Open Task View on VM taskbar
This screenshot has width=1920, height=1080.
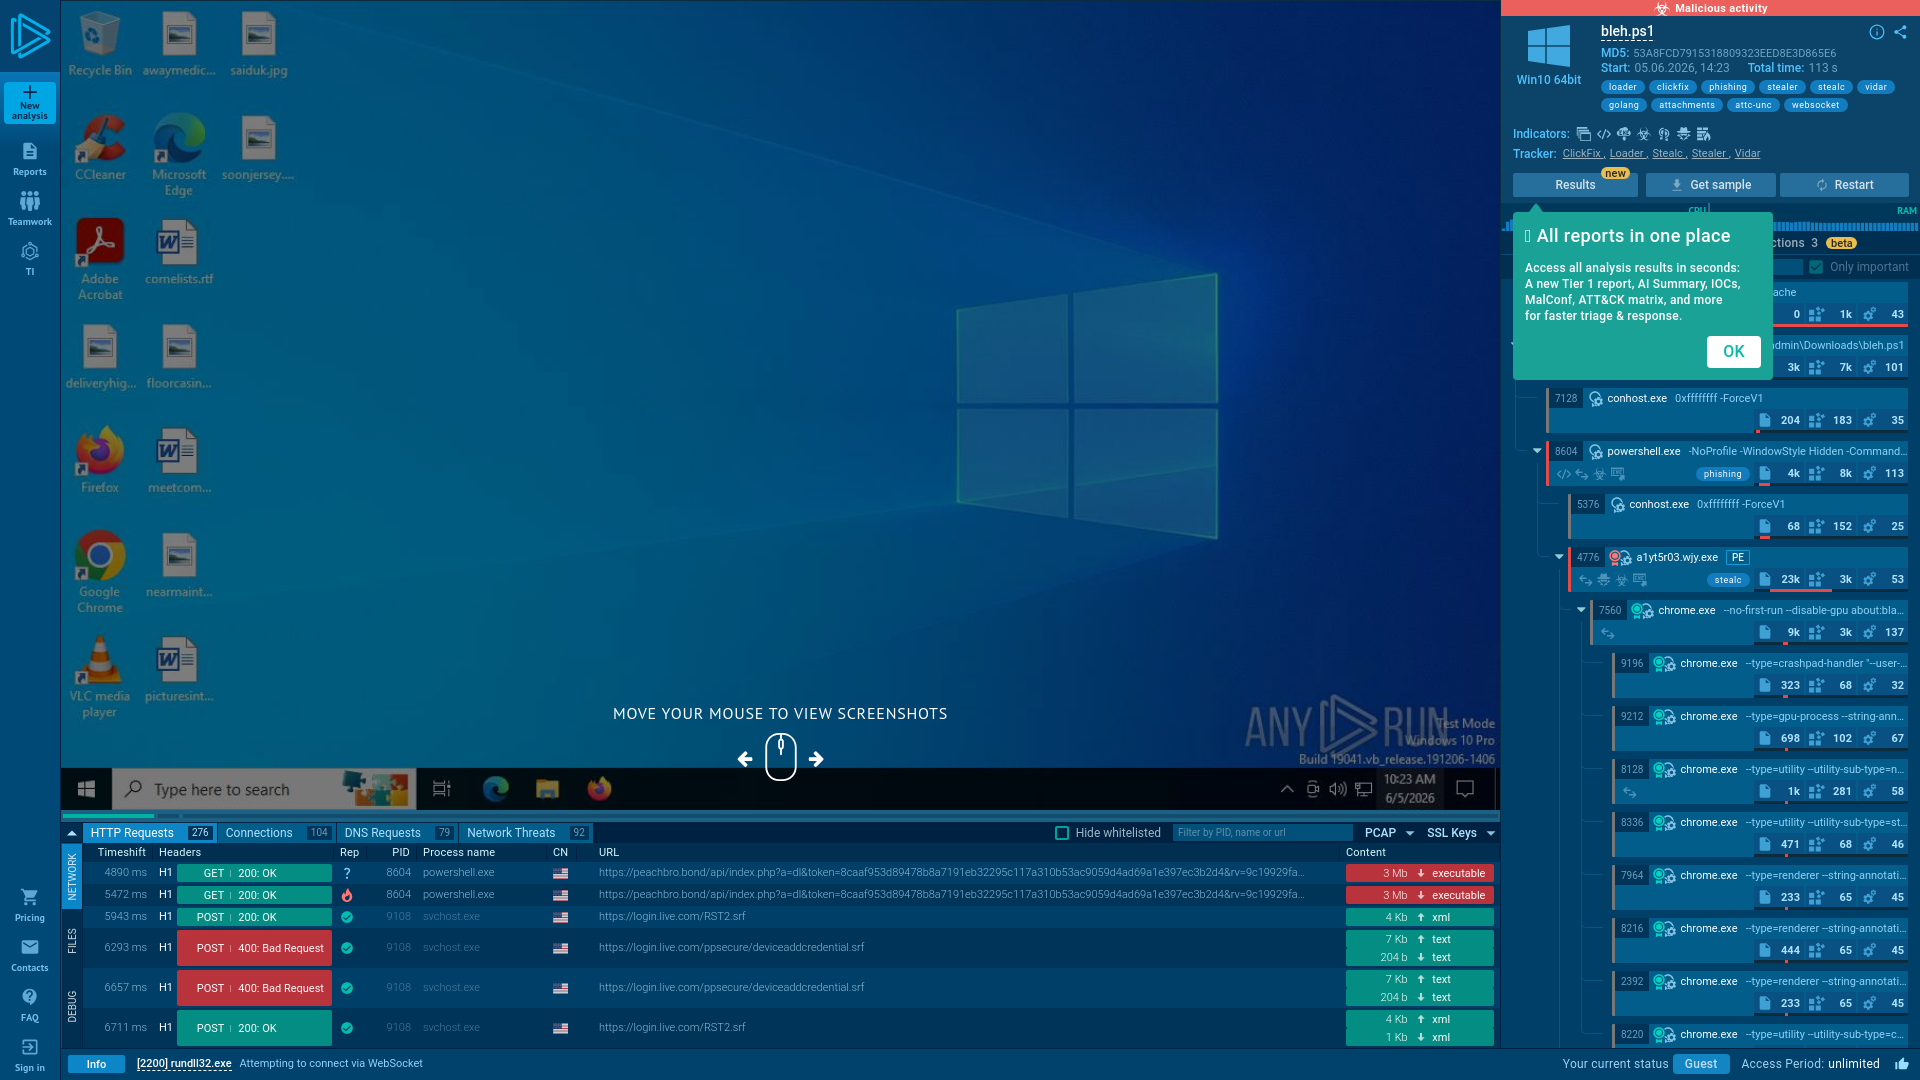[x=442, y=789]
